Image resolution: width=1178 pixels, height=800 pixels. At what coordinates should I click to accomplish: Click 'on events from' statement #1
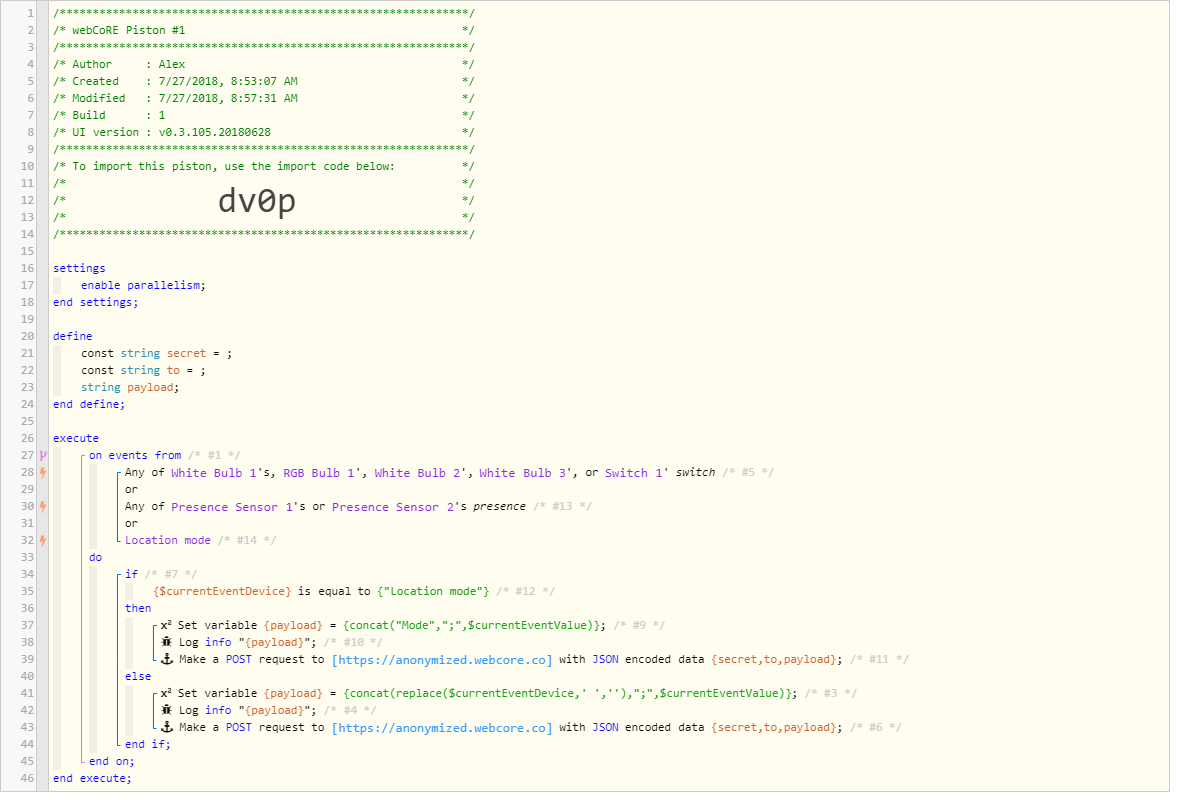135,455
